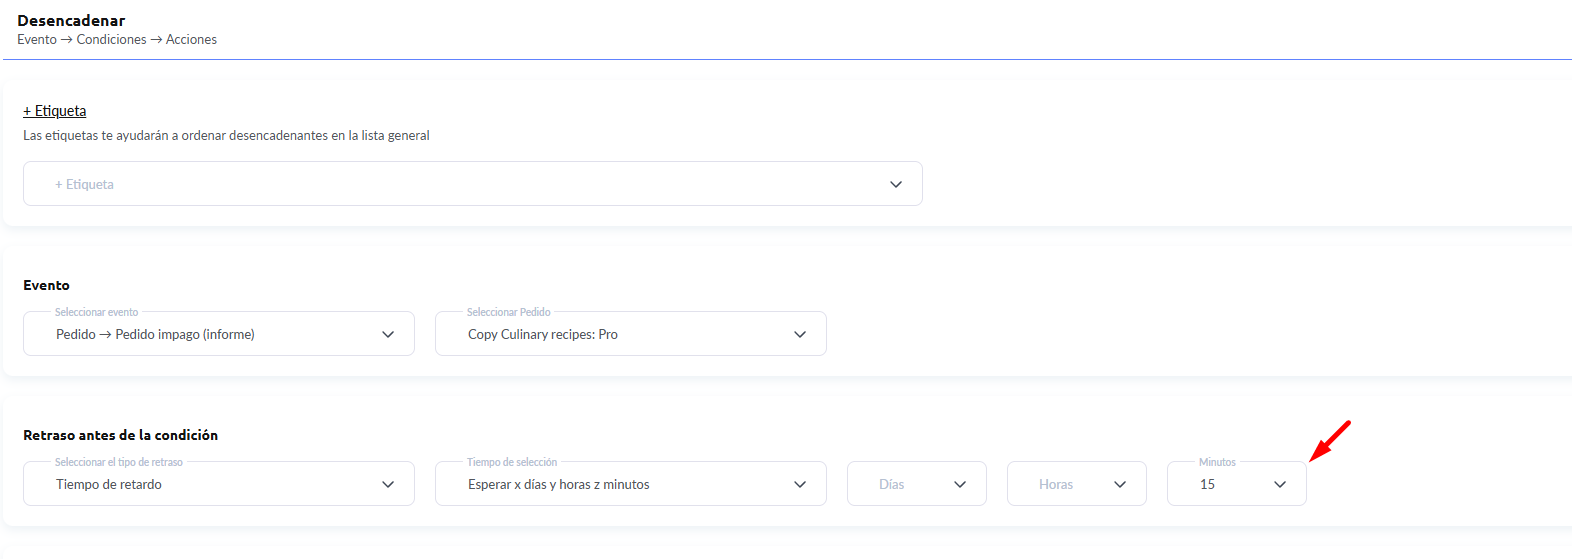
Task: Go to Evento step in breadcrumb
Action: tap(37, 40)
